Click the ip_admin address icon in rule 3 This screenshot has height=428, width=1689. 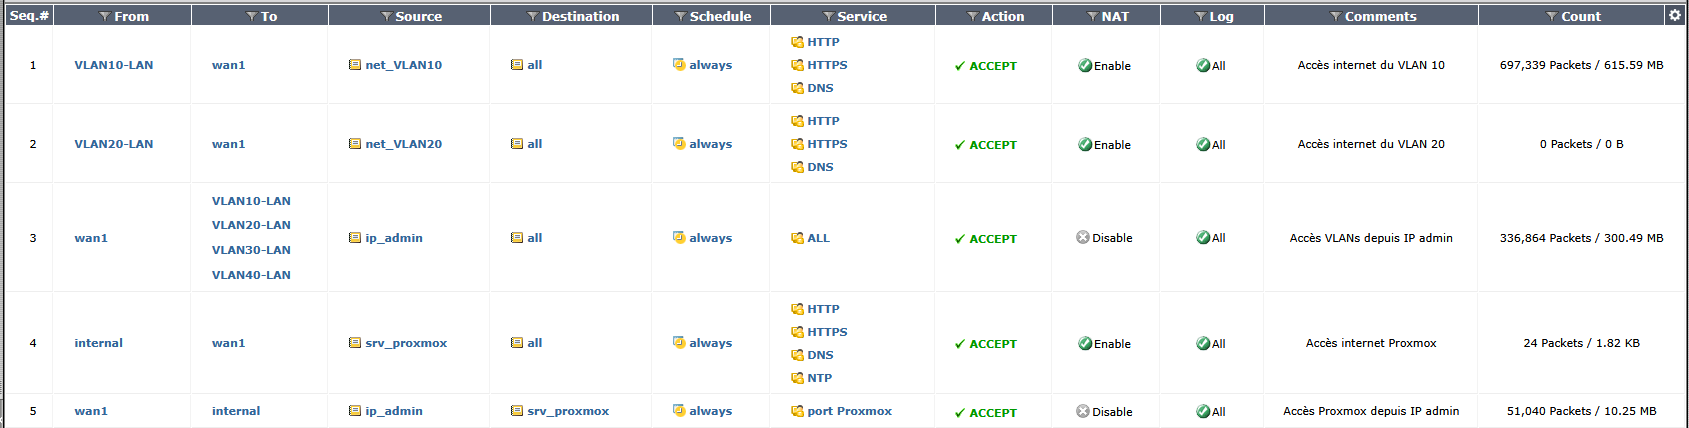tap(355, 238)
